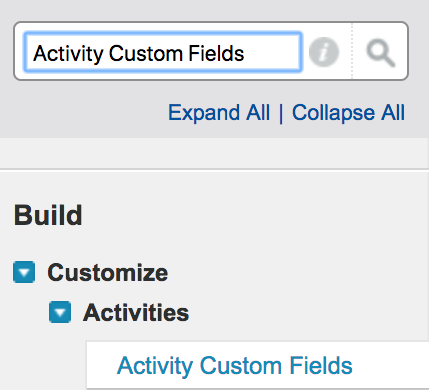
Task: Open the Activity Custom Fields link
Action: click(x=234, y=365)
